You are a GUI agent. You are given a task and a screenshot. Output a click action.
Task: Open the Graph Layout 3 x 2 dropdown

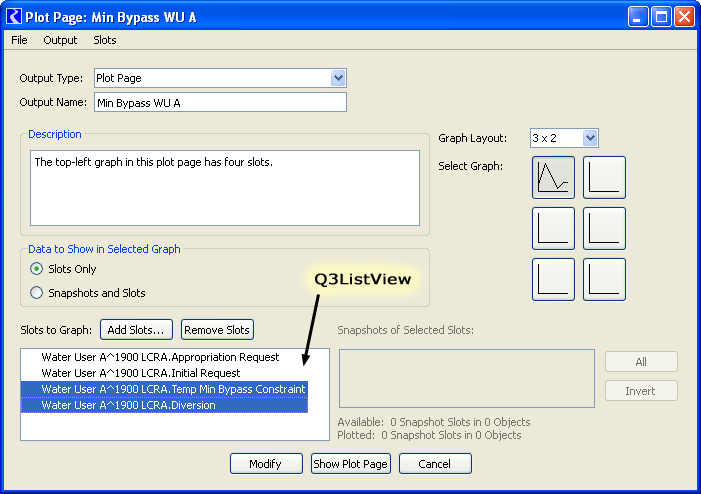tap(564, 138)
